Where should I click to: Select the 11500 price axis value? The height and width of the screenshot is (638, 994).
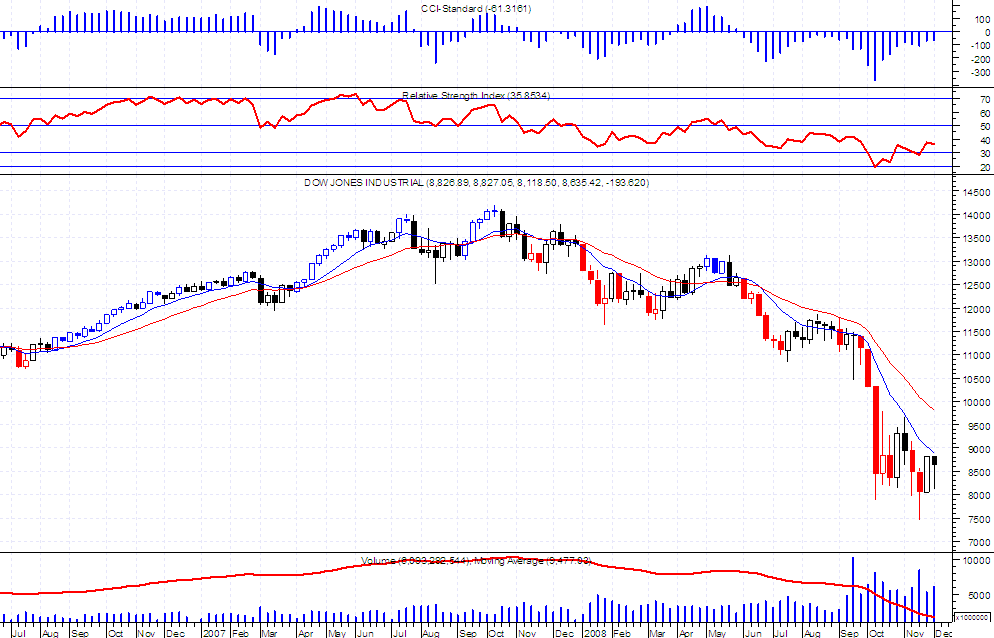978,333
